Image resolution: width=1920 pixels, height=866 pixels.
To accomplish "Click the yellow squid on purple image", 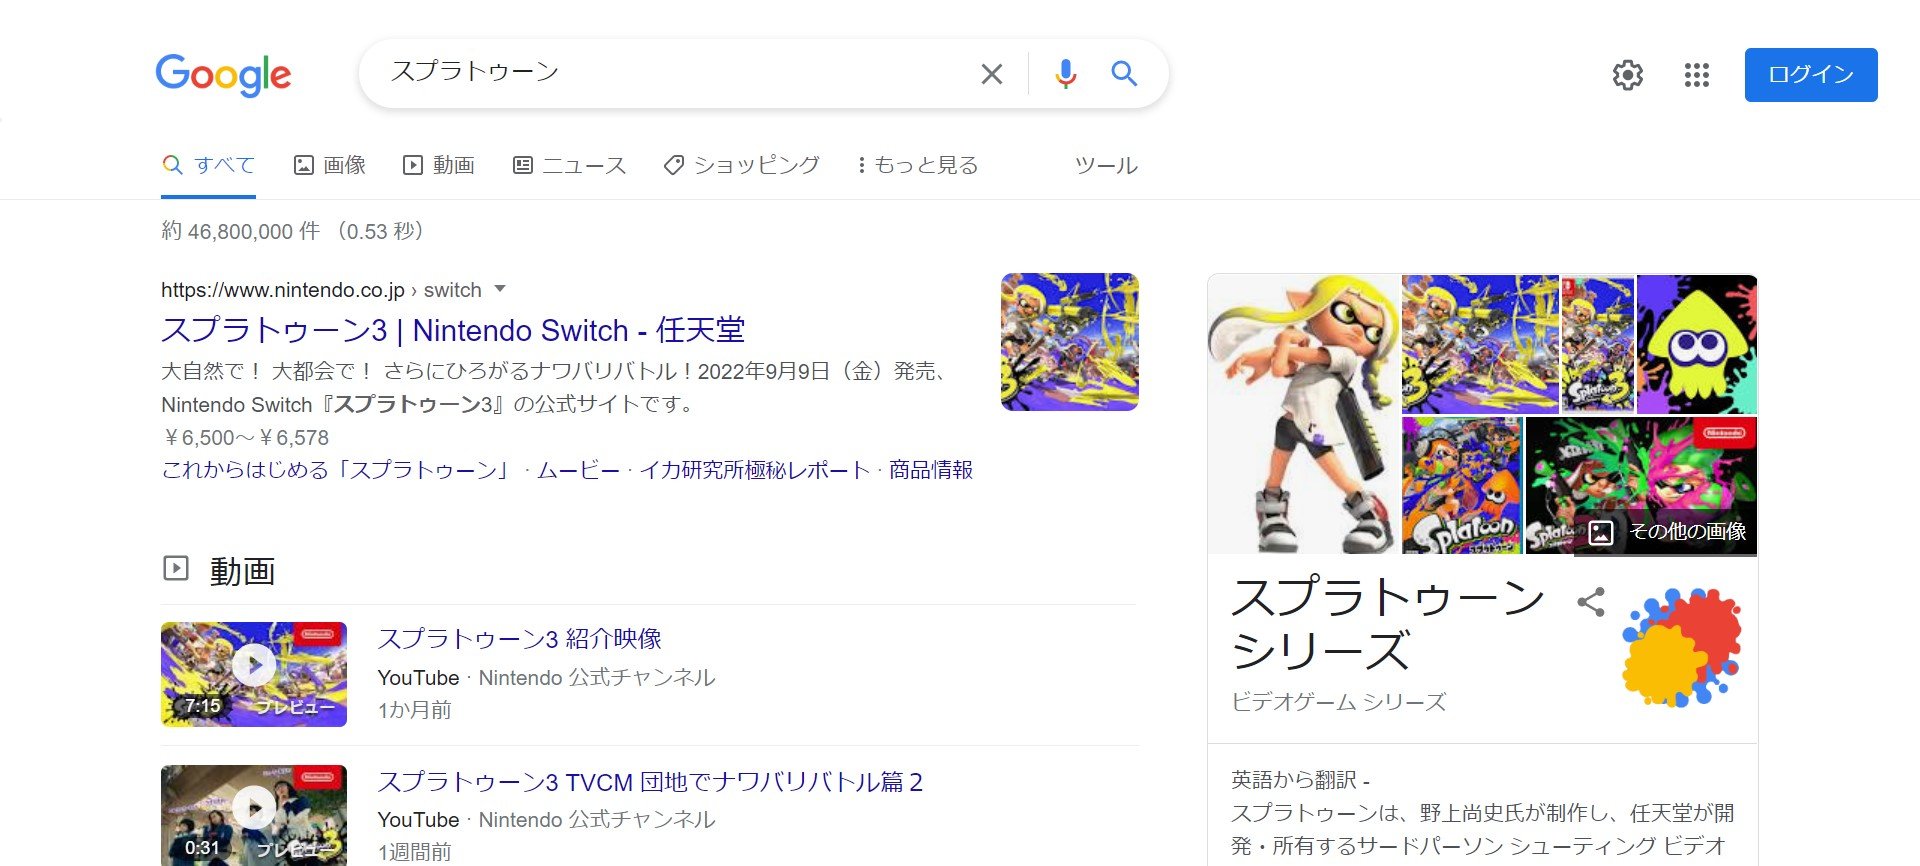I will click(1697, 345).
